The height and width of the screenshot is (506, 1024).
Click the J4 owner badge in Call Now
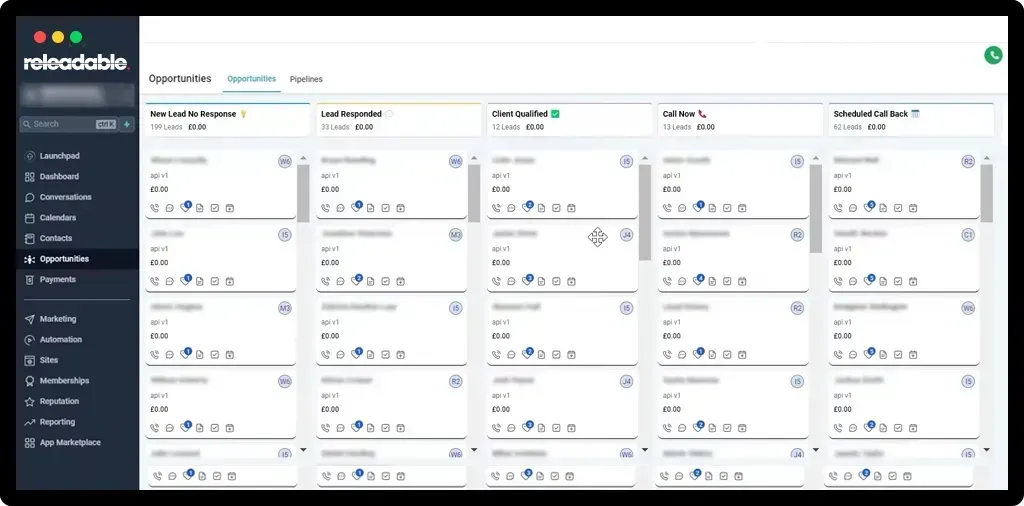click(x=797, y=454)
